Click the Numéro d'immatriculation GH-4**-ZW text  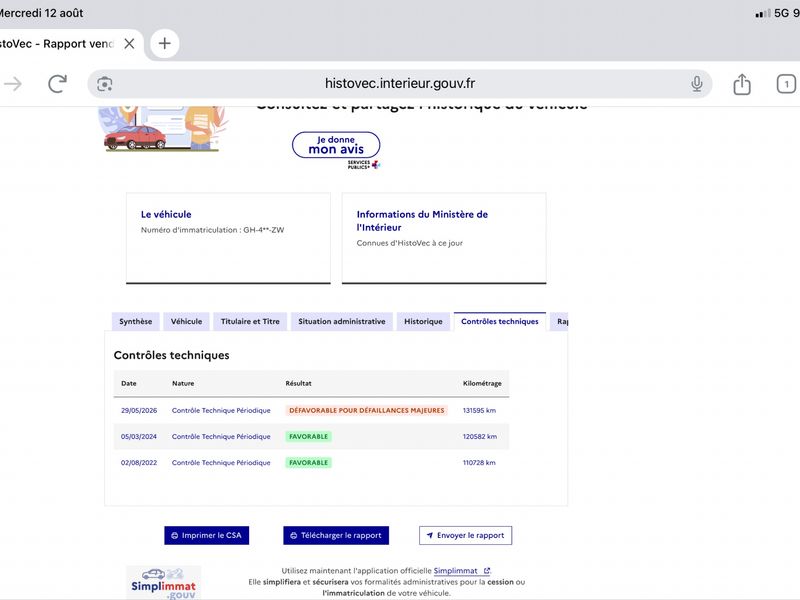(212, 230)
